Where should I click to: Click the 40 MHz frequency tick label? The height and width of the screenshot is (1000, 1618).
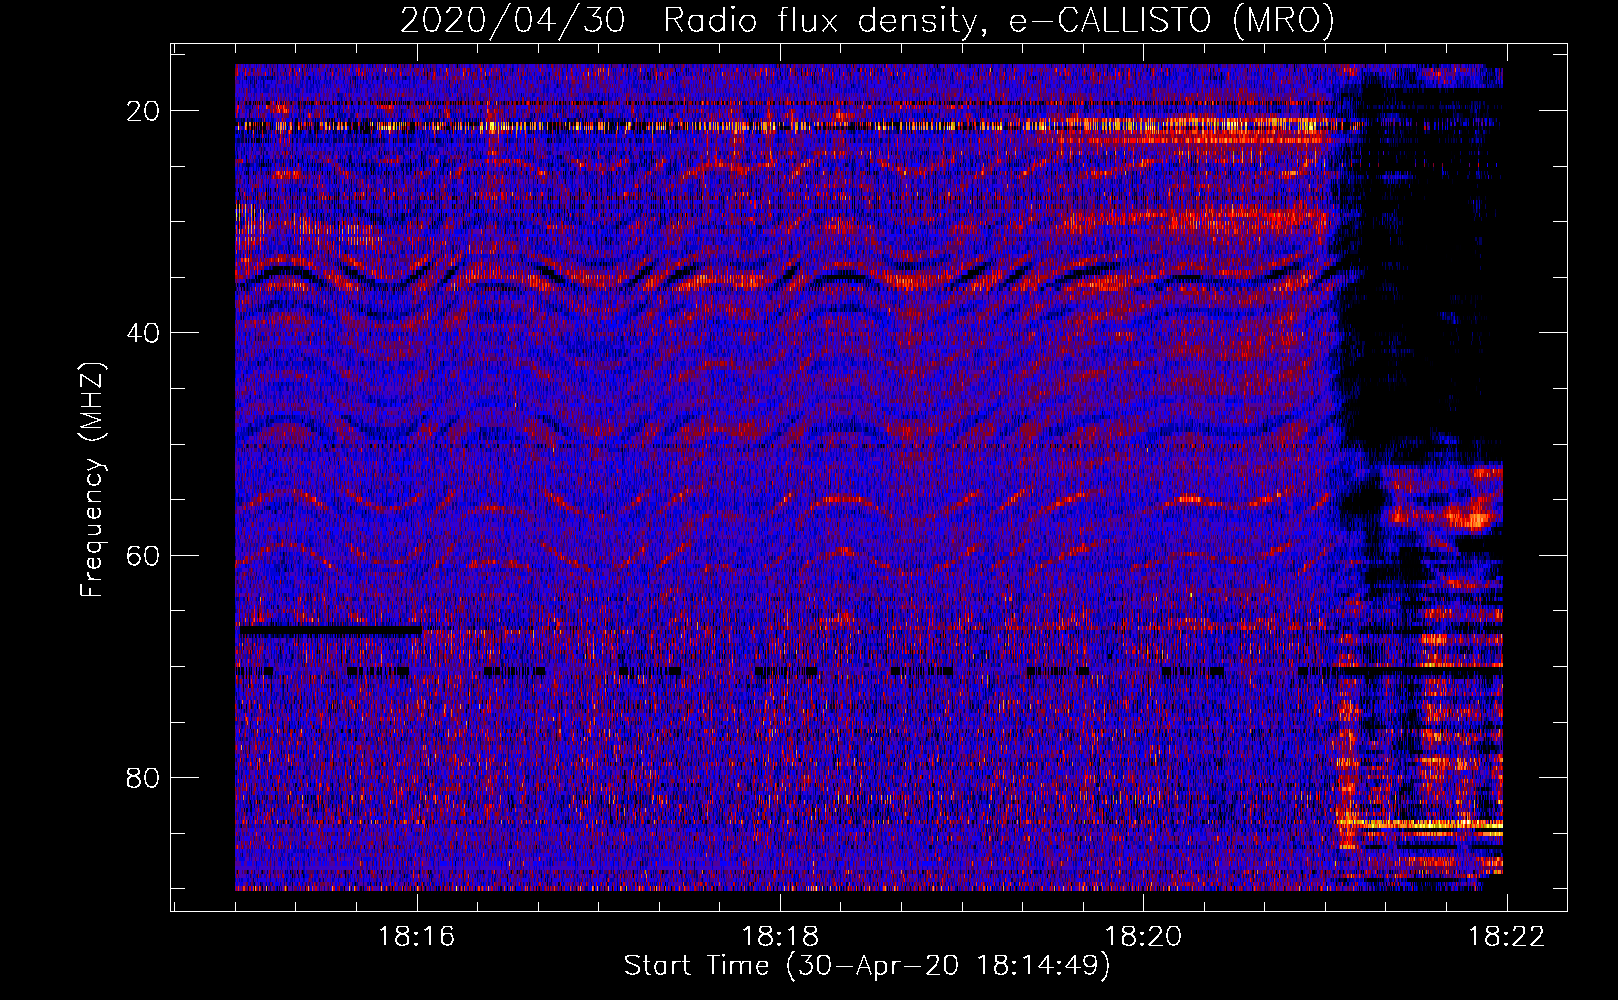tap(144, 333)
